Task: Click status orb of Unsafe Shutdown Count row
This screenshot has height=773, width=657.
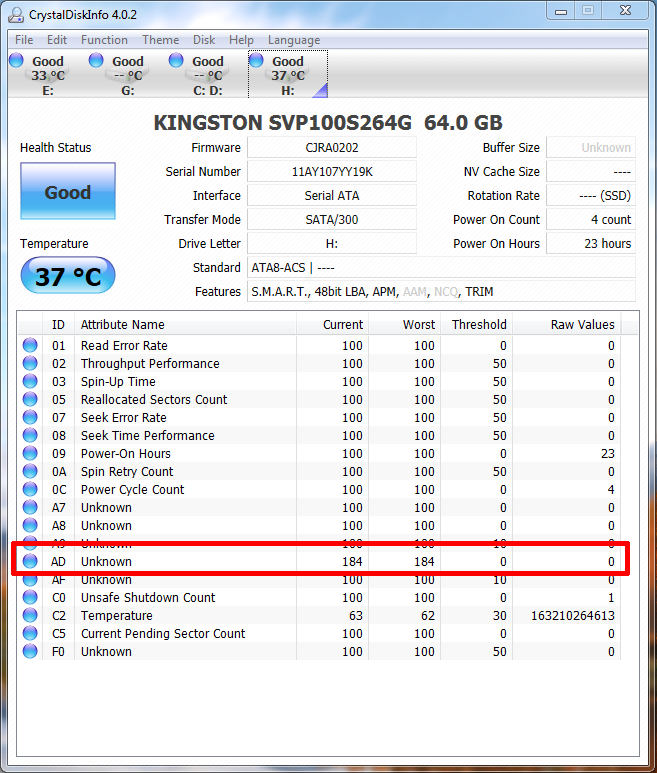Action: tap(30, 597)
